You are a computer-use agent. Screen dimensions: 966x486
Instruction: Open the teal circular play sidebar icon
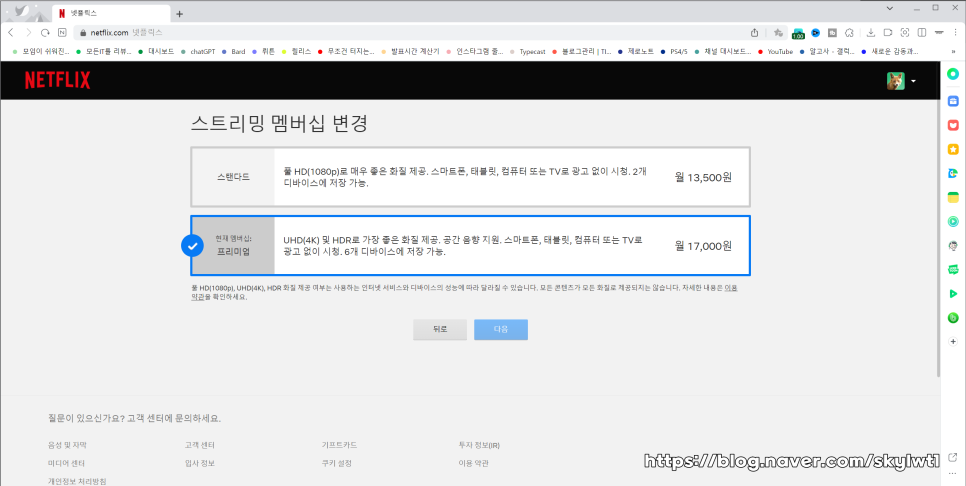click(x=953, y=221)
